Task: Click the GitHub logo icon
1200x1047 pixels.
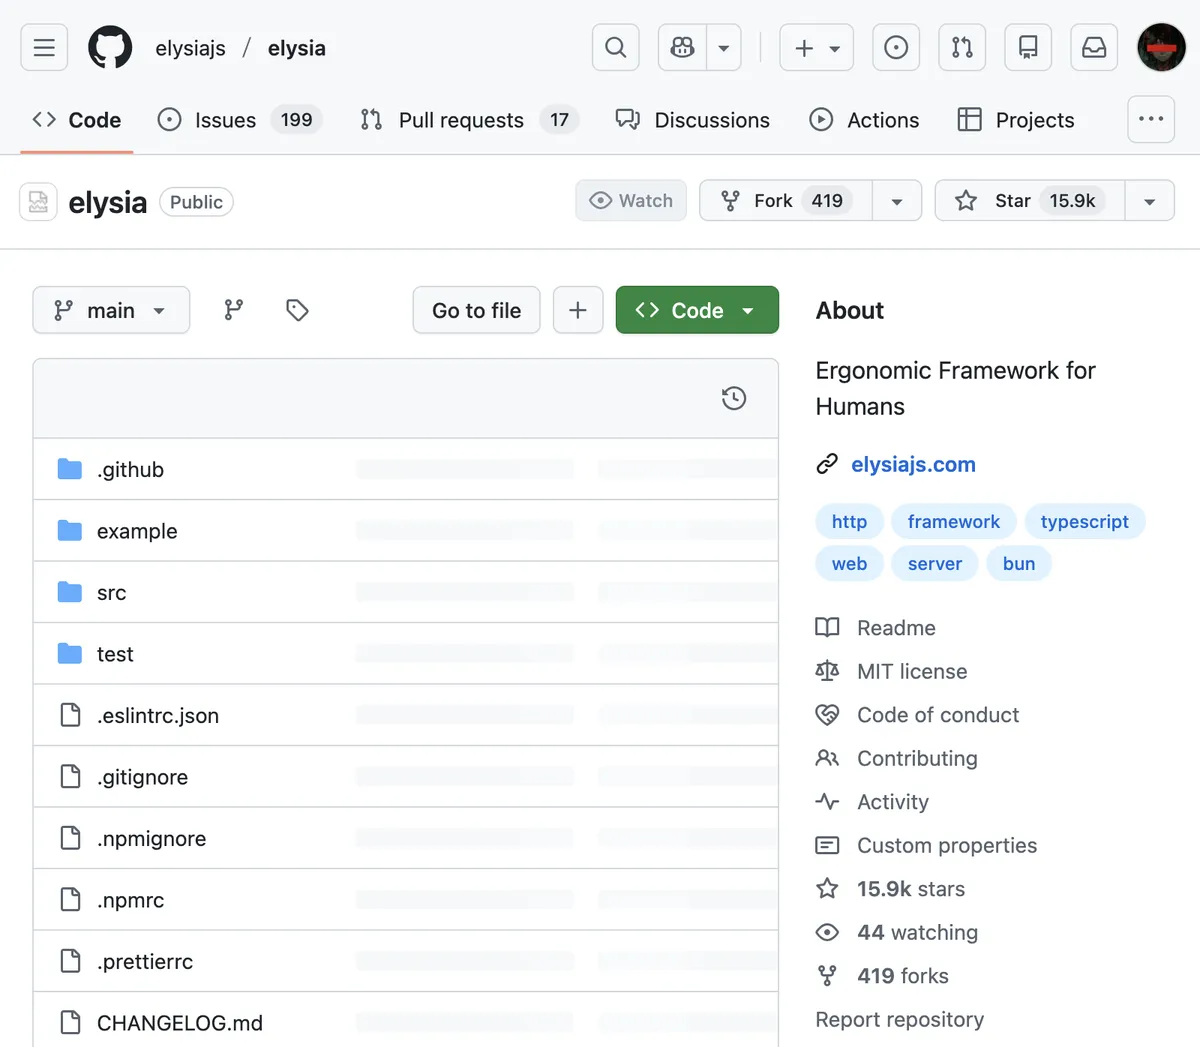Action: point(110,48)
